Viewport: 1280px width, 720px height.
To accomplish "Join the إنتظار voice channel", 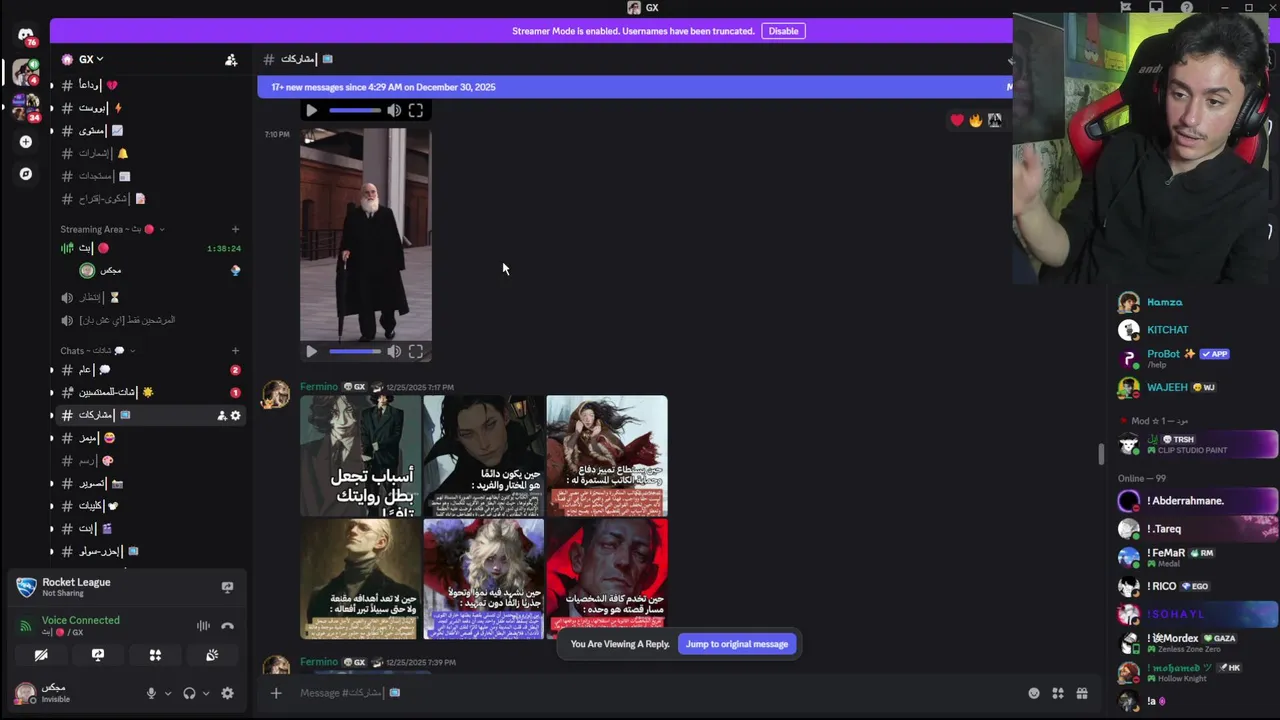I will pos(149,298).
